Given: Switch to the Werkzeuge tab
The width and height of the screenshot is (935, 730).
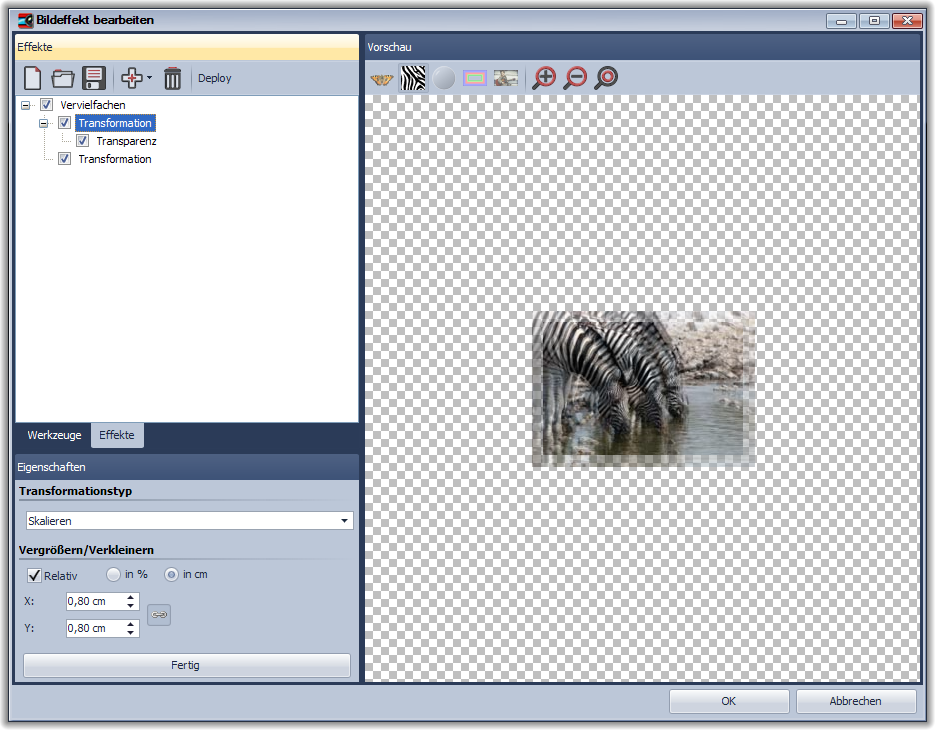Looking at the screenshot, I should [53, 435].
